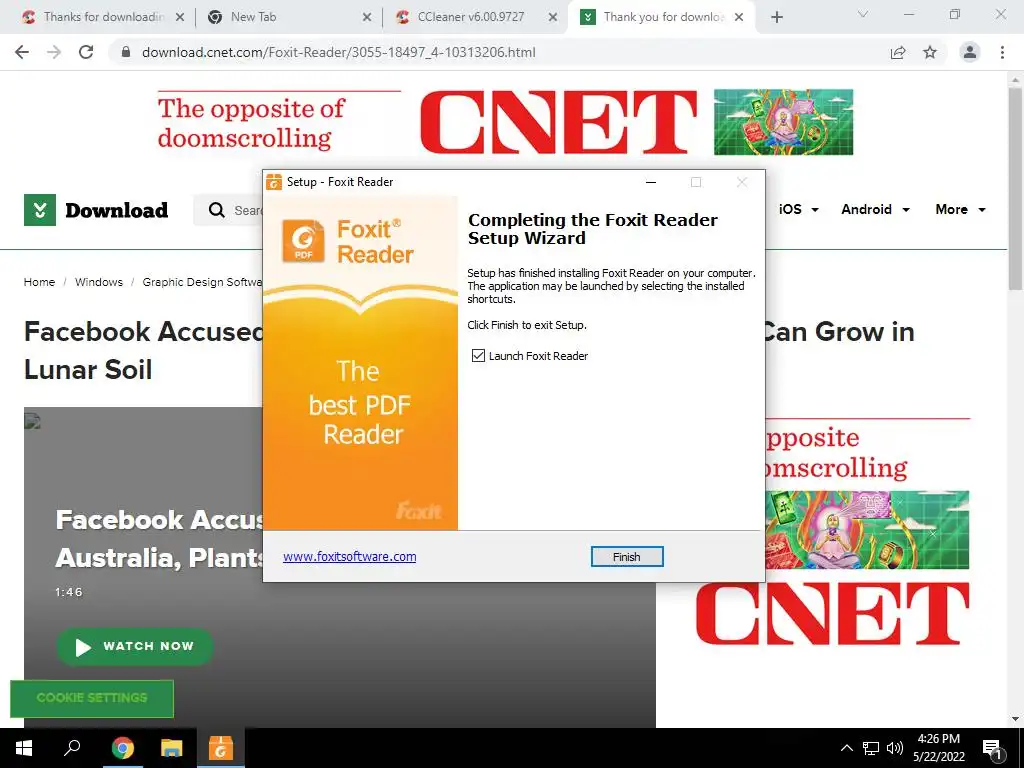Select the Thank you for download tab
This screenshot has height=768, width=1024.
(663, 17)
